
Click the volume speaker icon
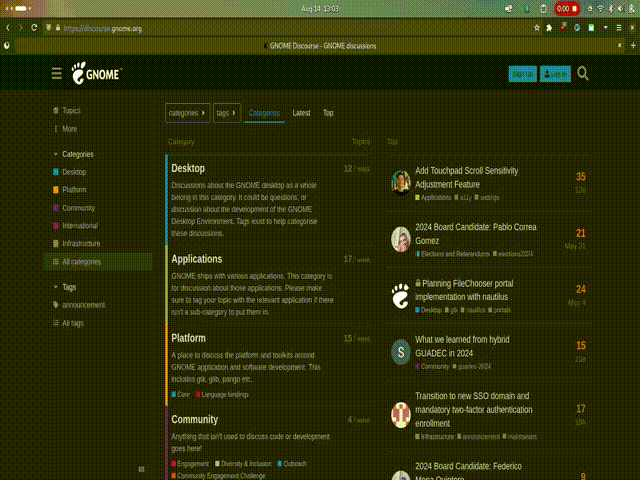point(621,9)
